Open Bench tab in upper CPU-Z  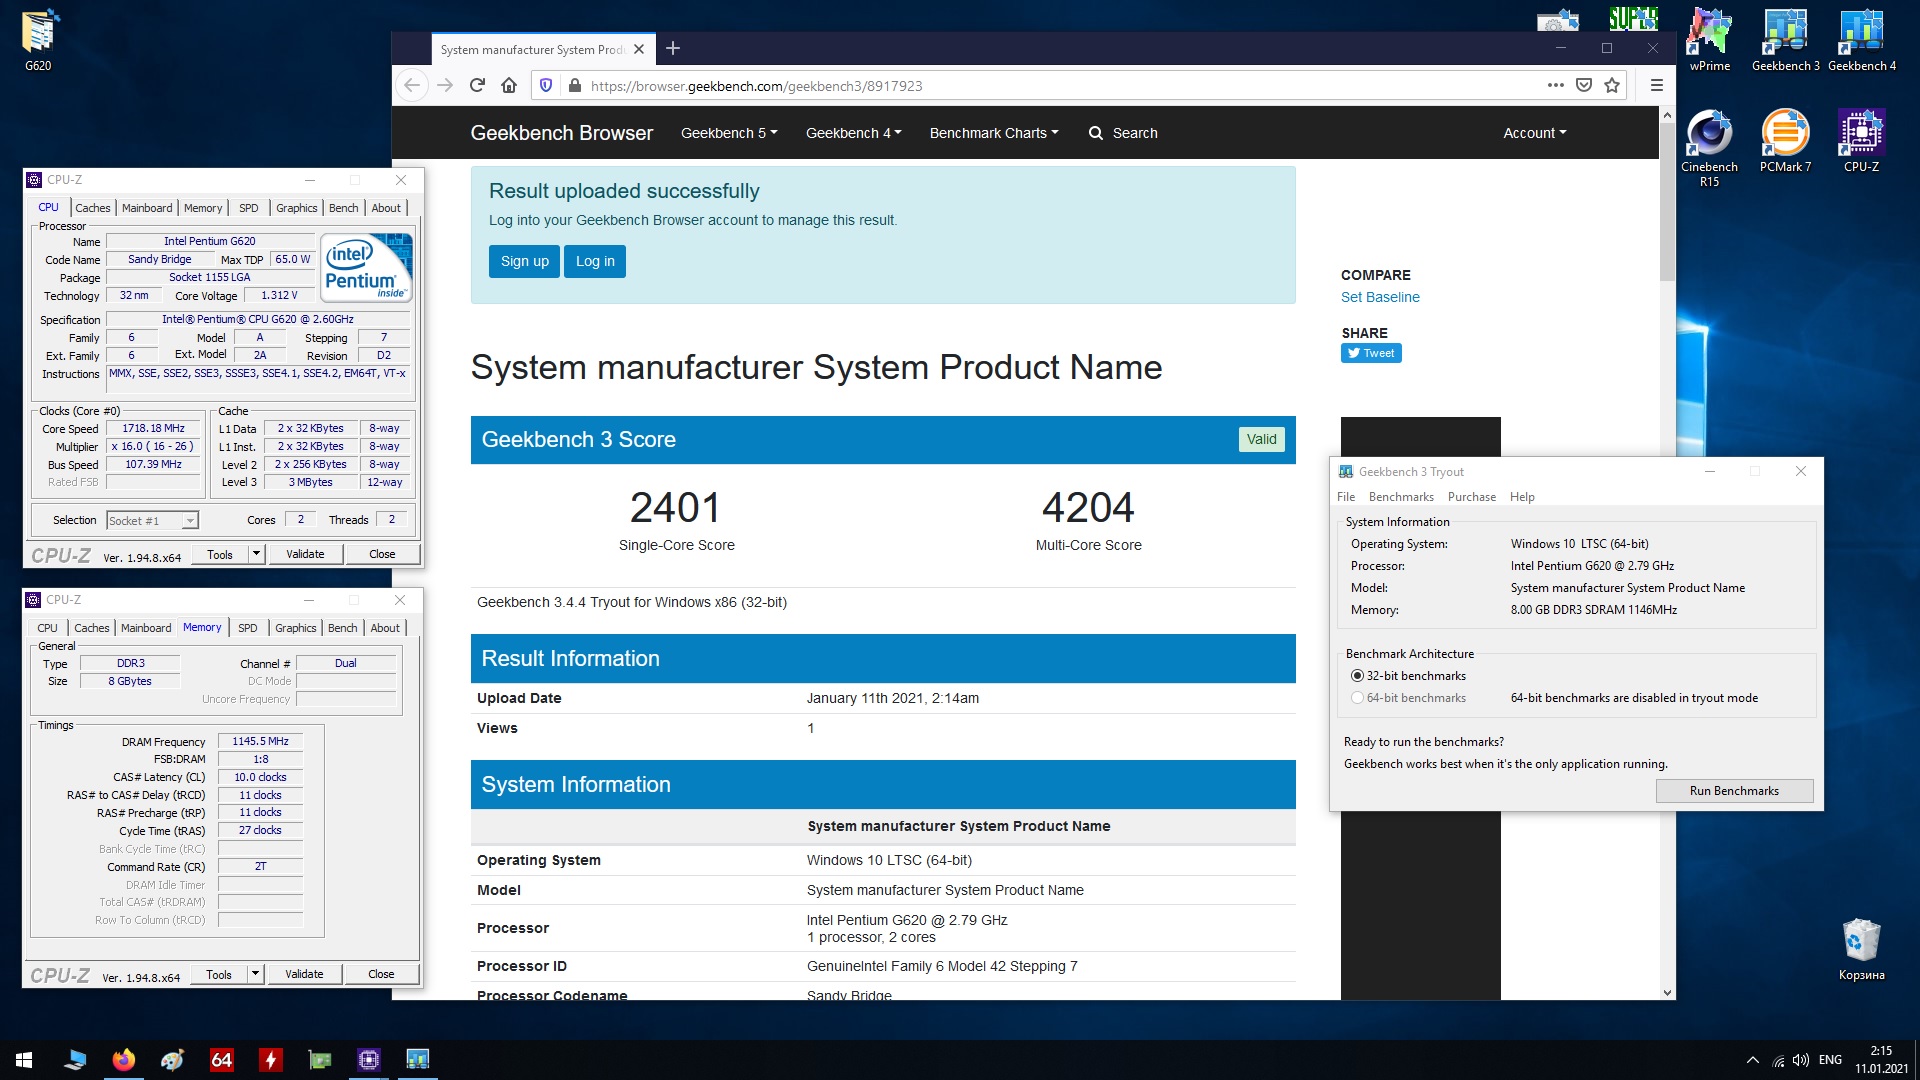click(343, 208)
